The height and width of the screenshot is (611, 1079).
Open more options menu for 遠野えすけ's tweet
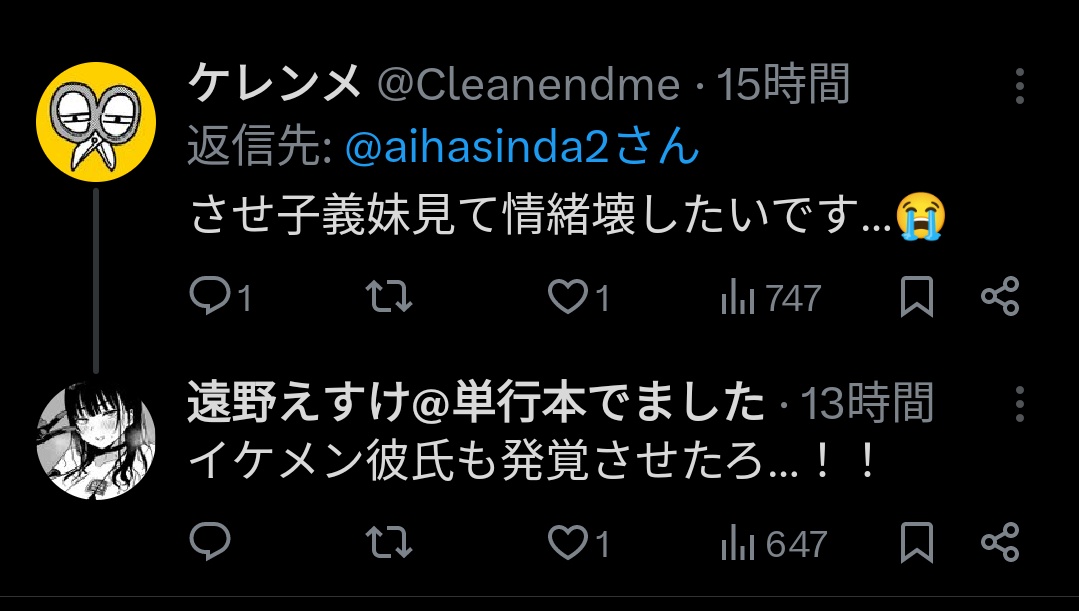(x=1020, y=403)
